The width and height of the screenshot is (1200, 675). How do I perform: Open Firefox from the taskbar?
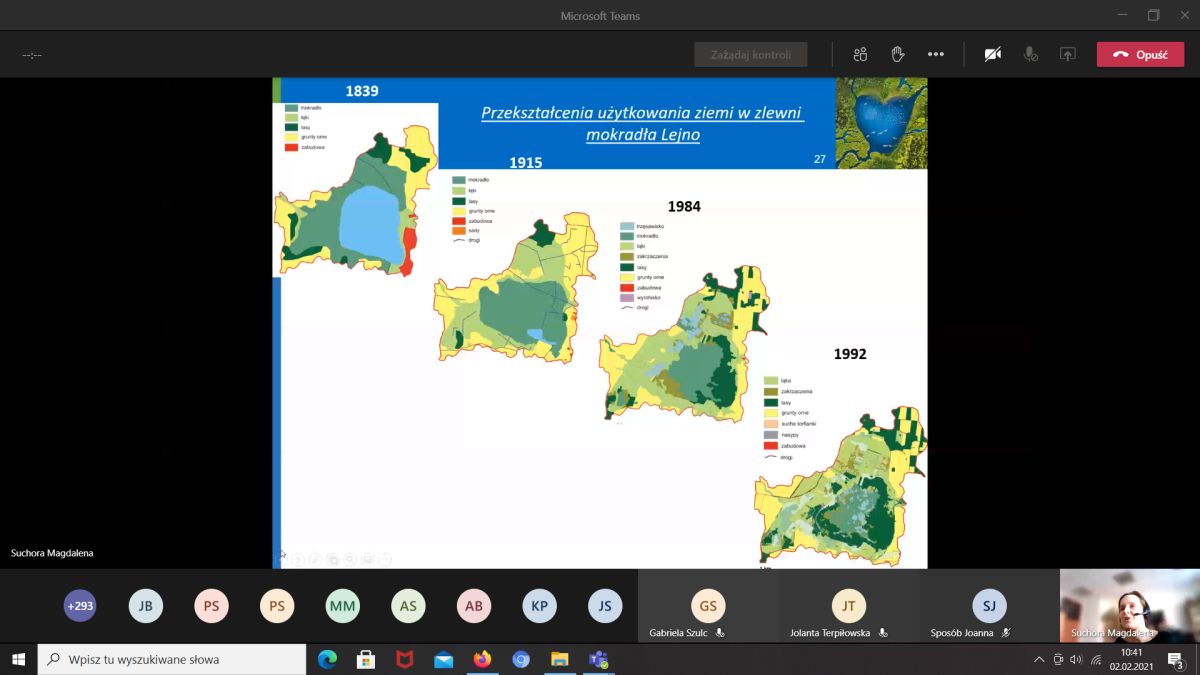pyautogui.click(x=482, y=659)
